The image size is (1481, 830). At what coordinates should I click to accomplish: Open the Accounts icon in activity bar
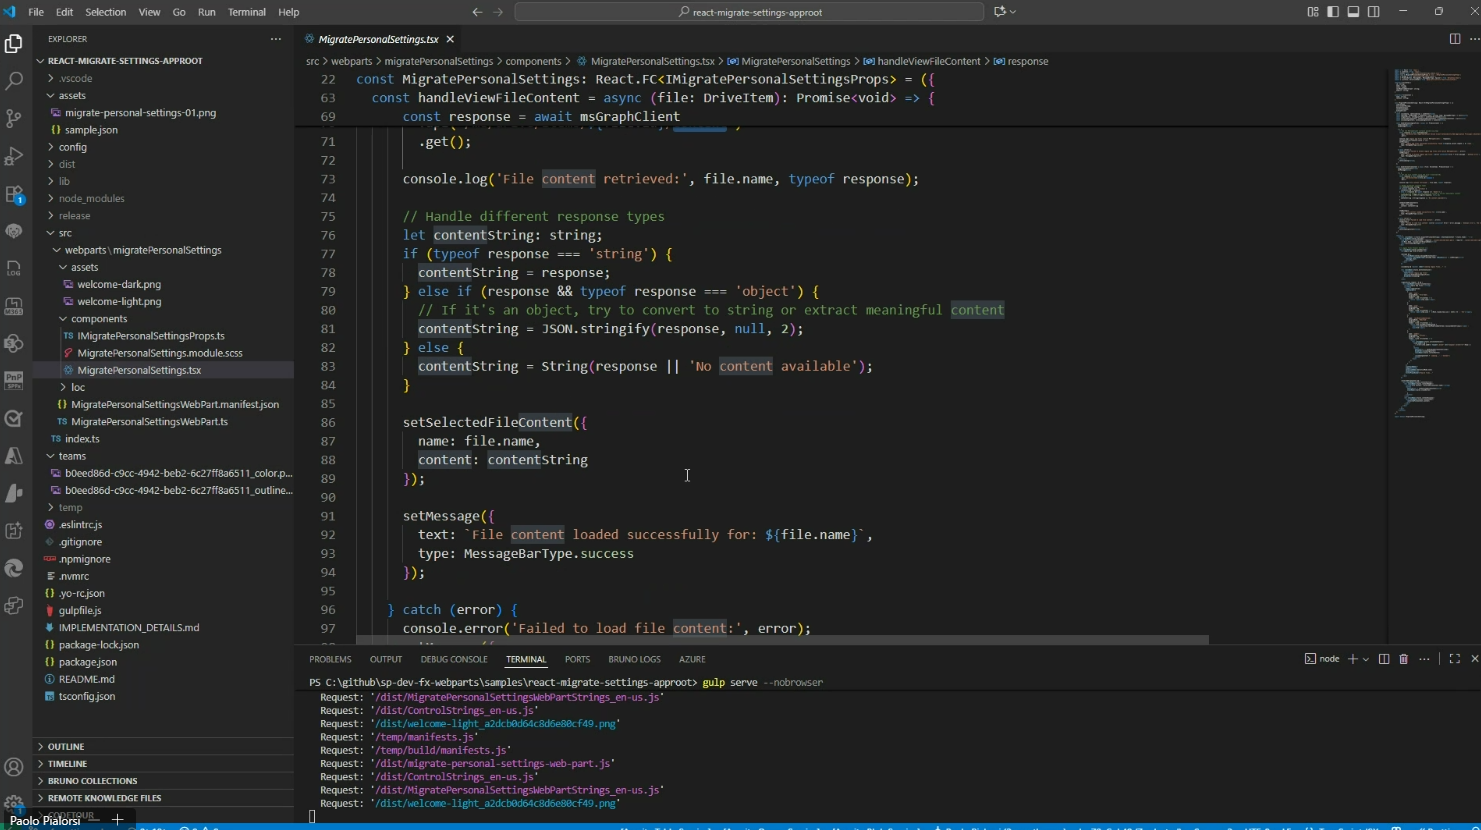point(14,767)
